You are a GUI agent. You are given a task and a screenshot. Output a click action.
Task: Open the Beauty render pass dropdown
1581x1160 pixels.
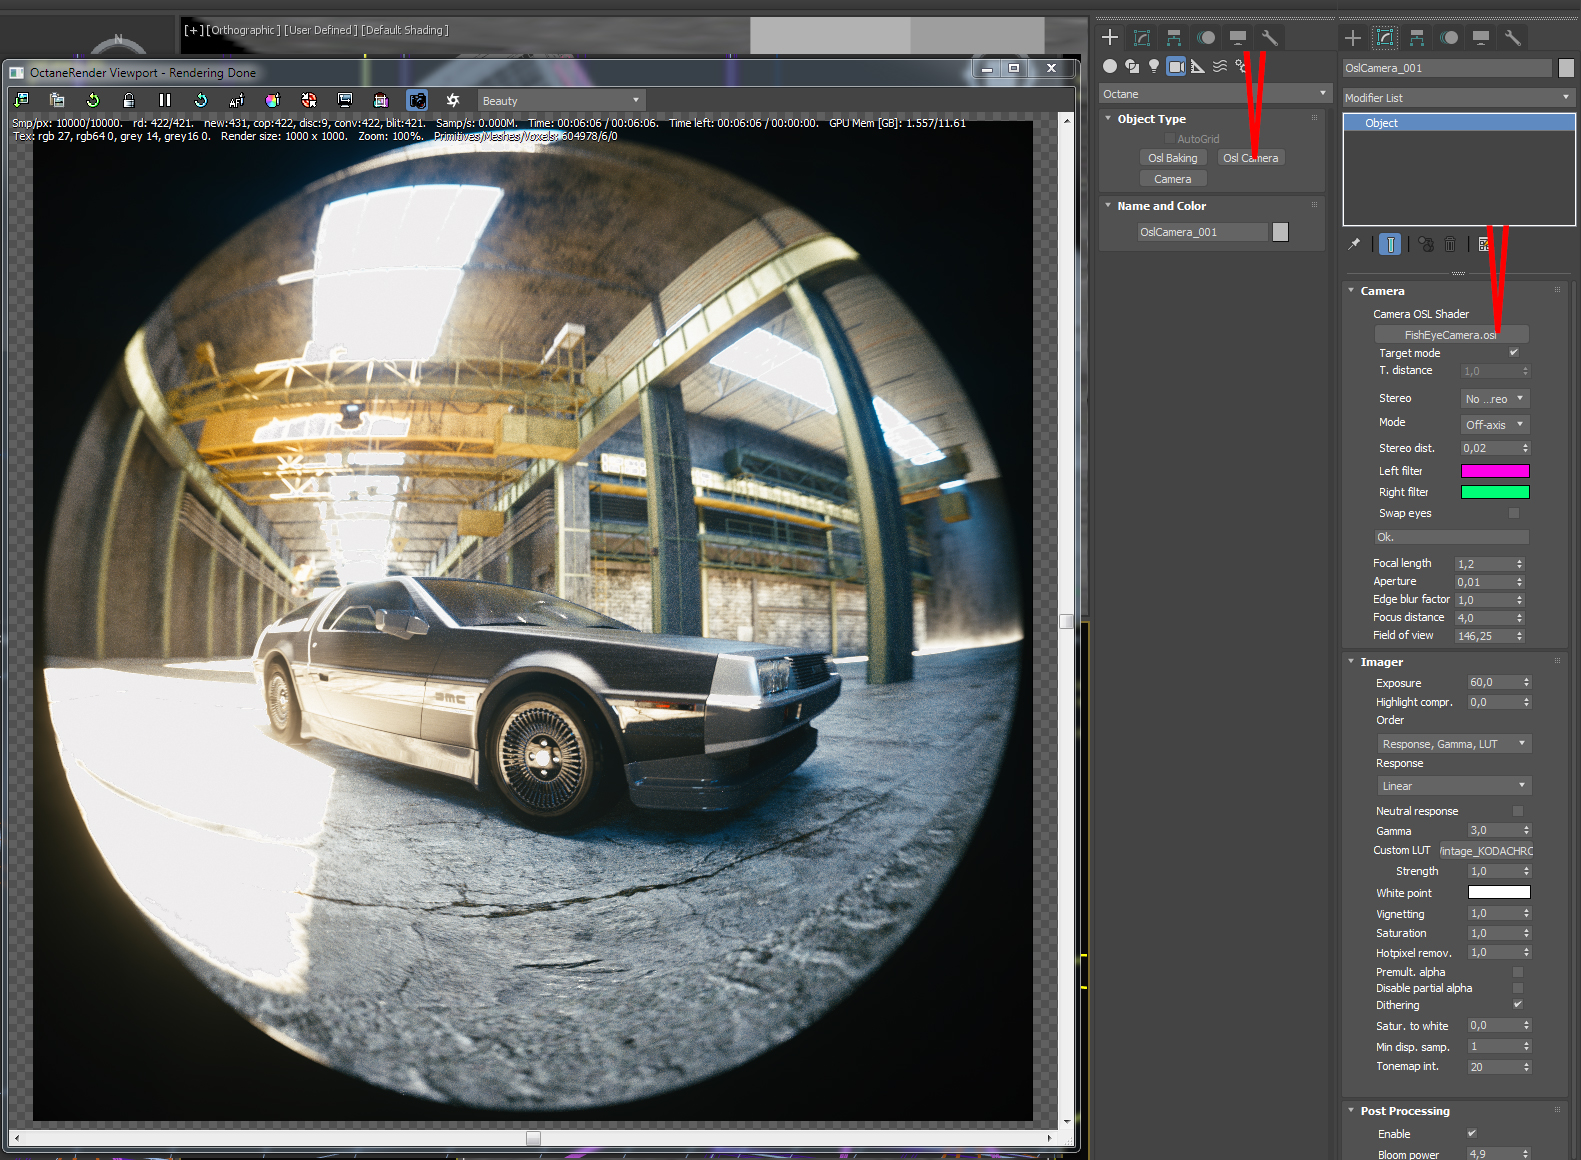point(561,100)
